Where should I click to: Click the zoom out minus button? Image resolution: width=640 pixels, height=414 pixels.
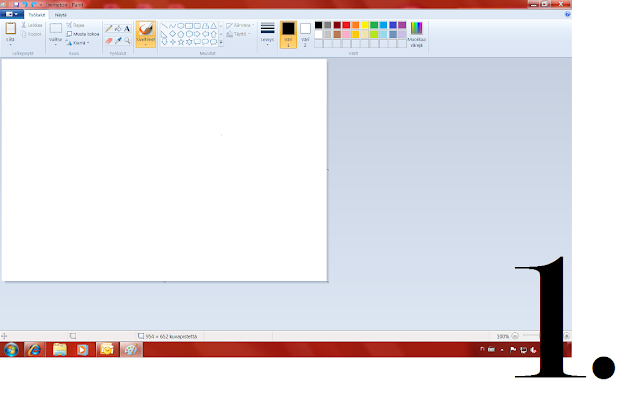point(515,336)
